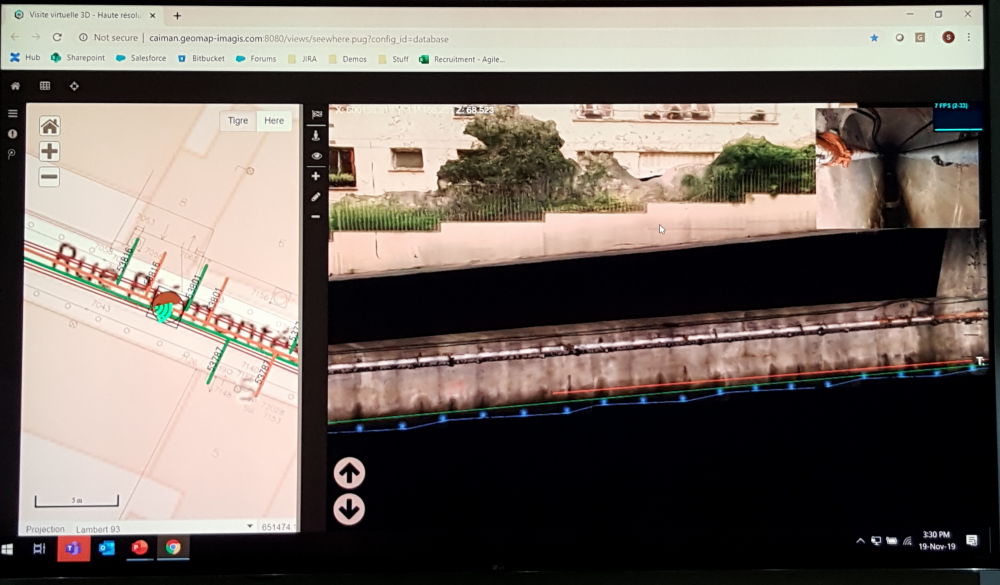The width and height of the screenshot is (1000, 585).
Task: Move the 3D view up with arrow
Action: 349,473
